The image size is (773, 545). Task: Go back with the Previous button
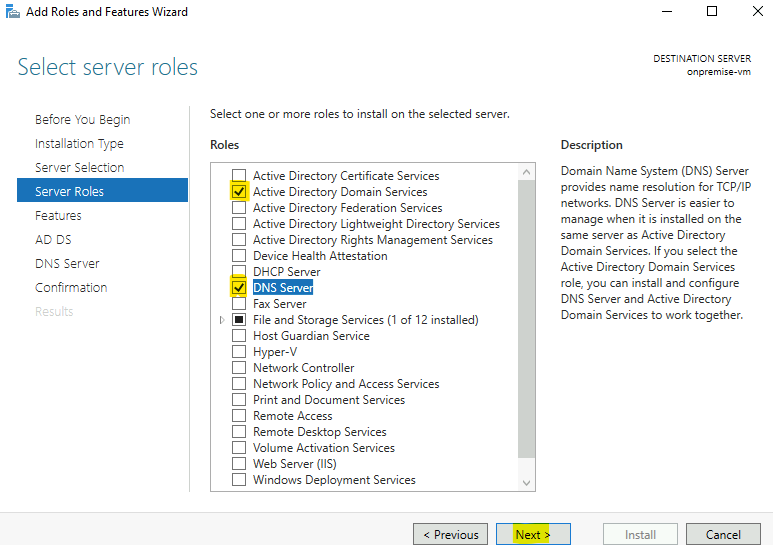coord(451,535)
